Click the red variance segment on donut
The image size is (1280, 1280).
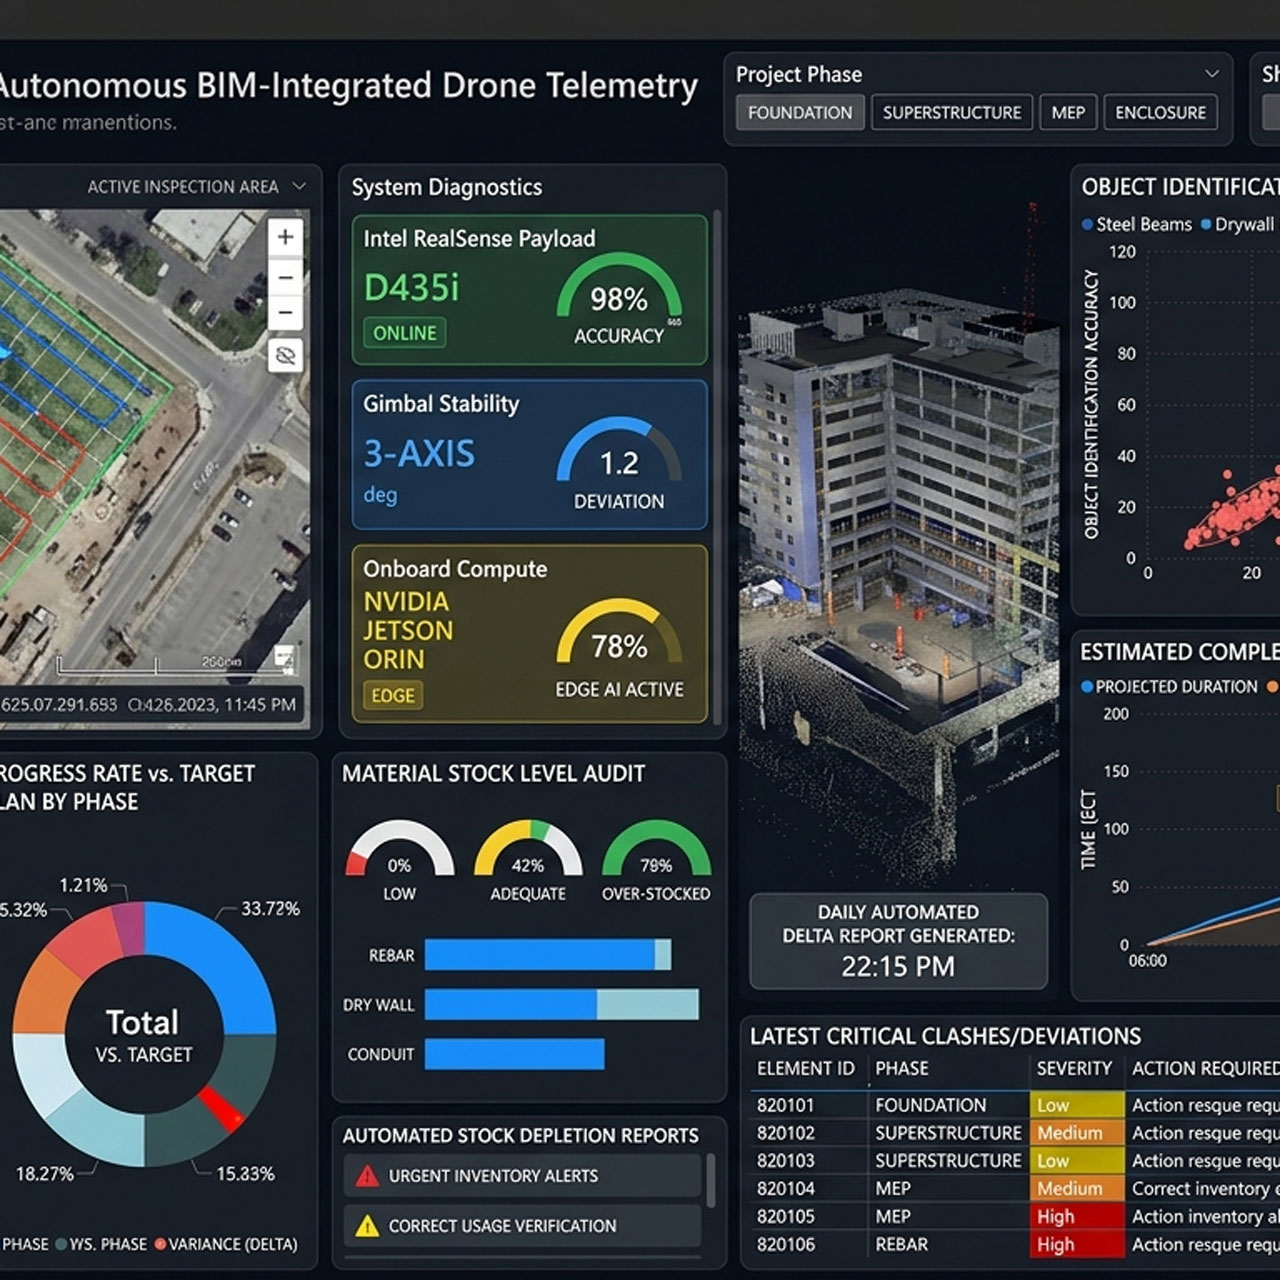221,1108
